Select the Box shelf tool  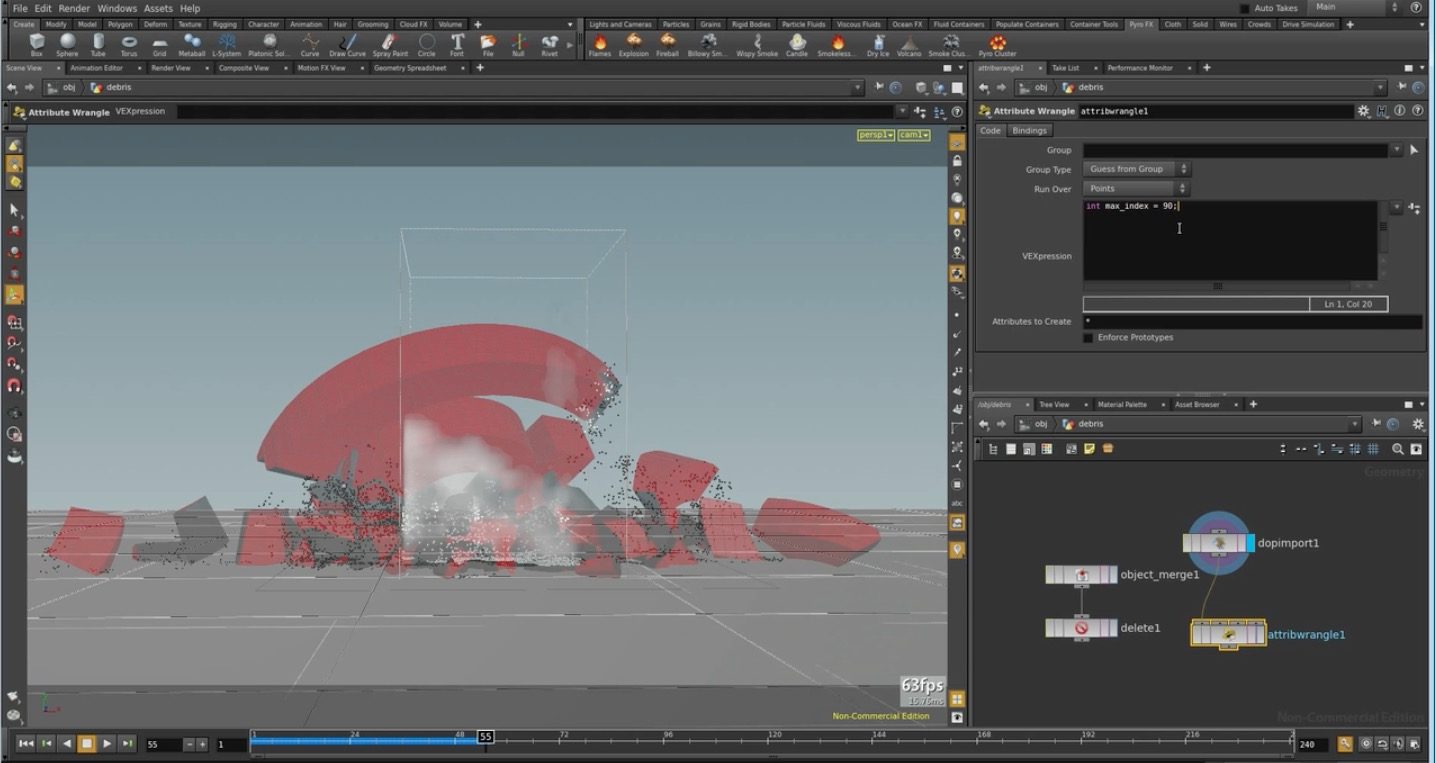point(37,45)
